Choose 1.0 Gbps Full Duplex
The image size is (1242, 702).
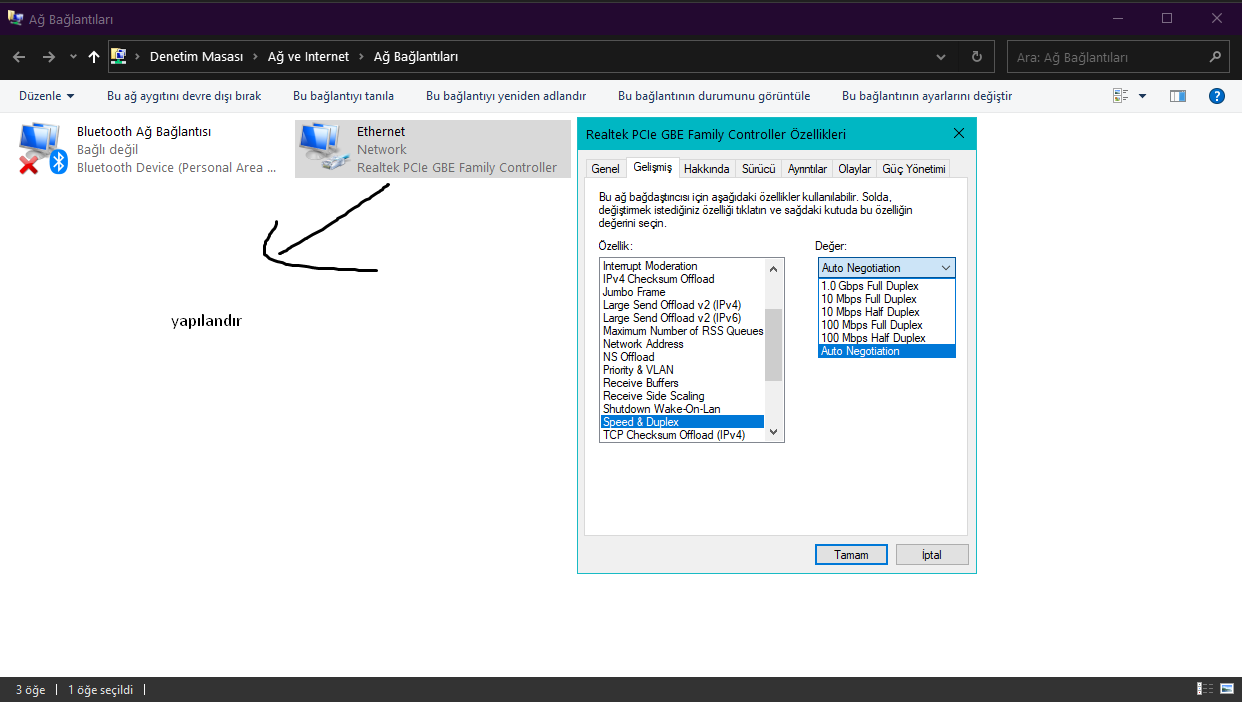(887, 286)
